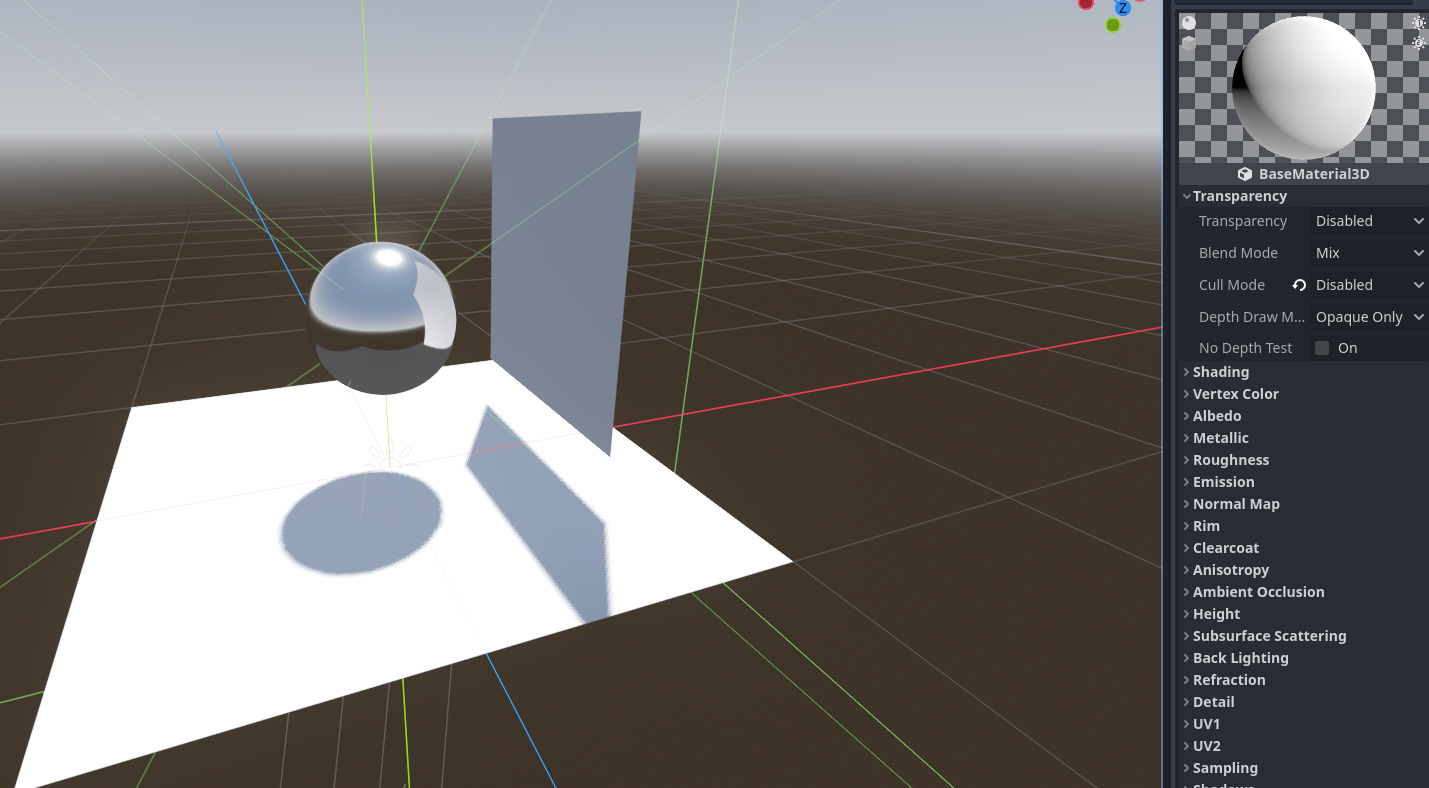This screenshot has width=1429, height=788.
Task: Collapse the Transparency section
Action: click(x=1240, y=195)
